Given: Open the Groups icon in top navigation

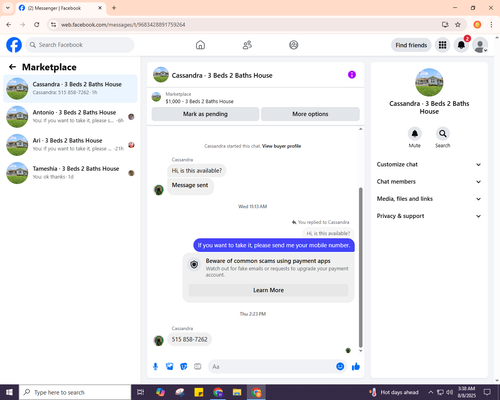Looking at the screenshot, I should pos(294,45).
